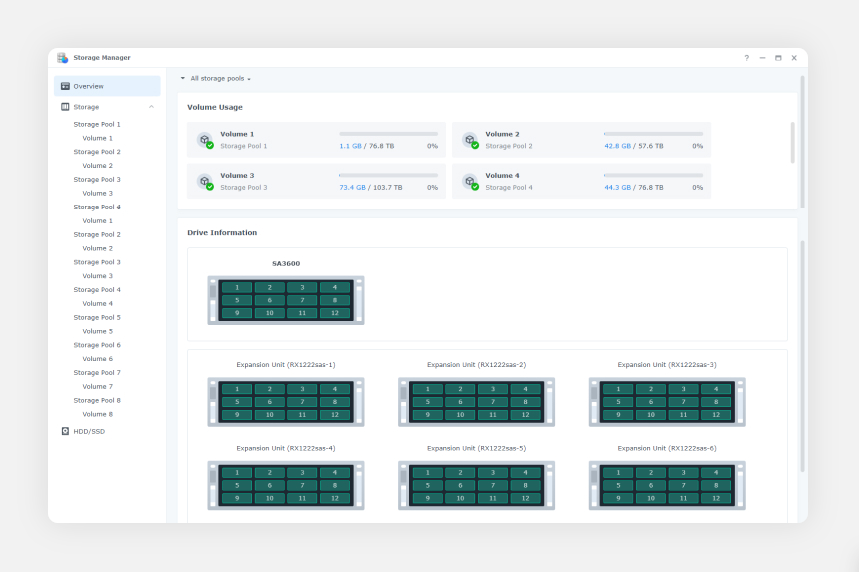Viewport: 859px width, 572px height.
Task: Click the SA3600 model label
Action: 286,264
